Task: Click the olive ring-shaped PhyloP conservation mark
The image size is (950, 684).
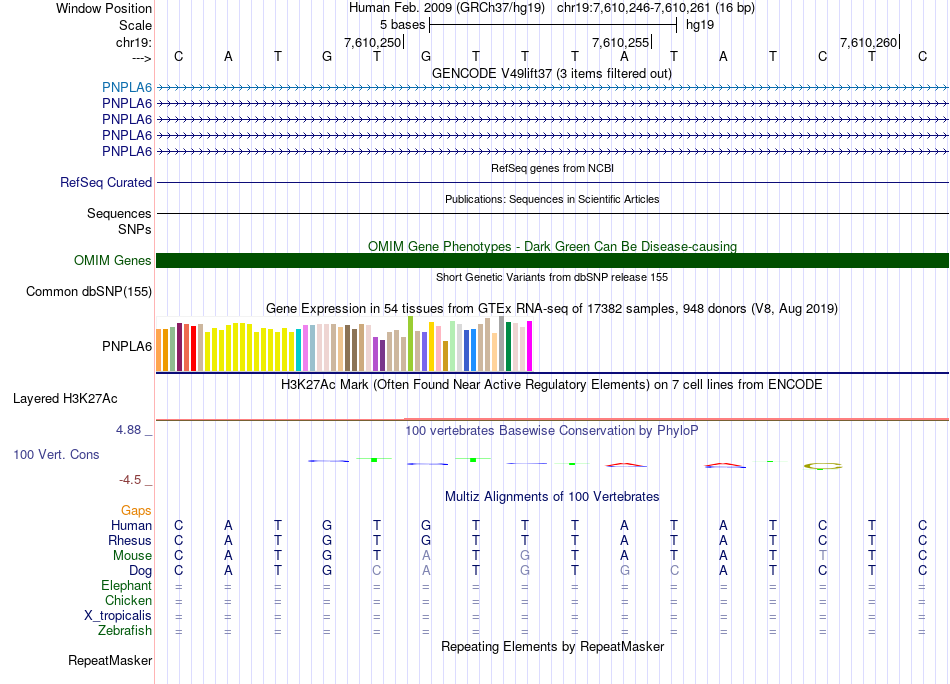Action: 823,466
